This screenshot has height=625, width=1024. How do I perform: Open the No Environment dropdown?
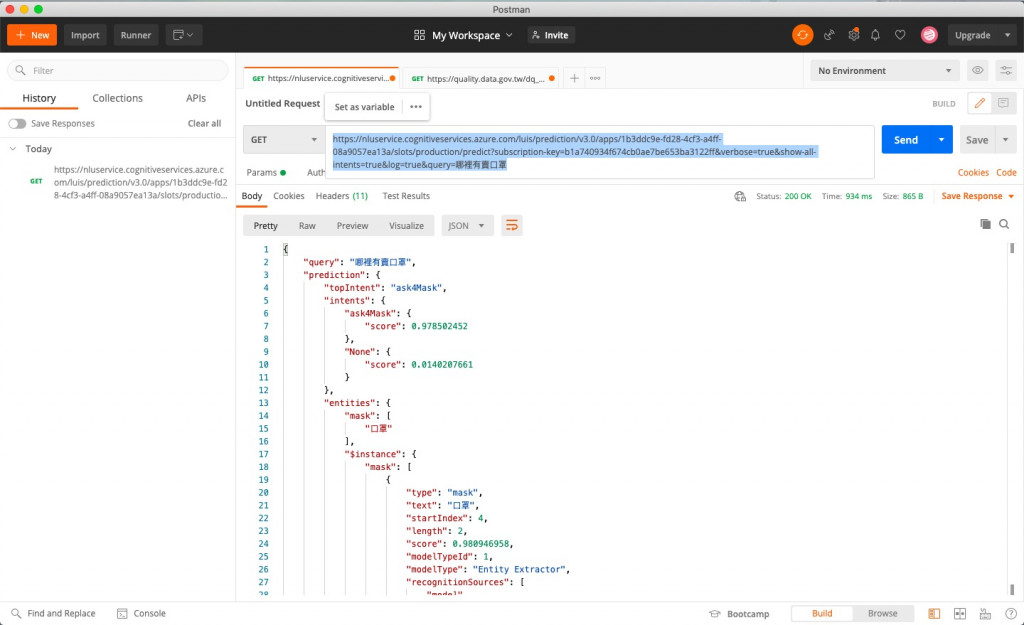(884, 70)
